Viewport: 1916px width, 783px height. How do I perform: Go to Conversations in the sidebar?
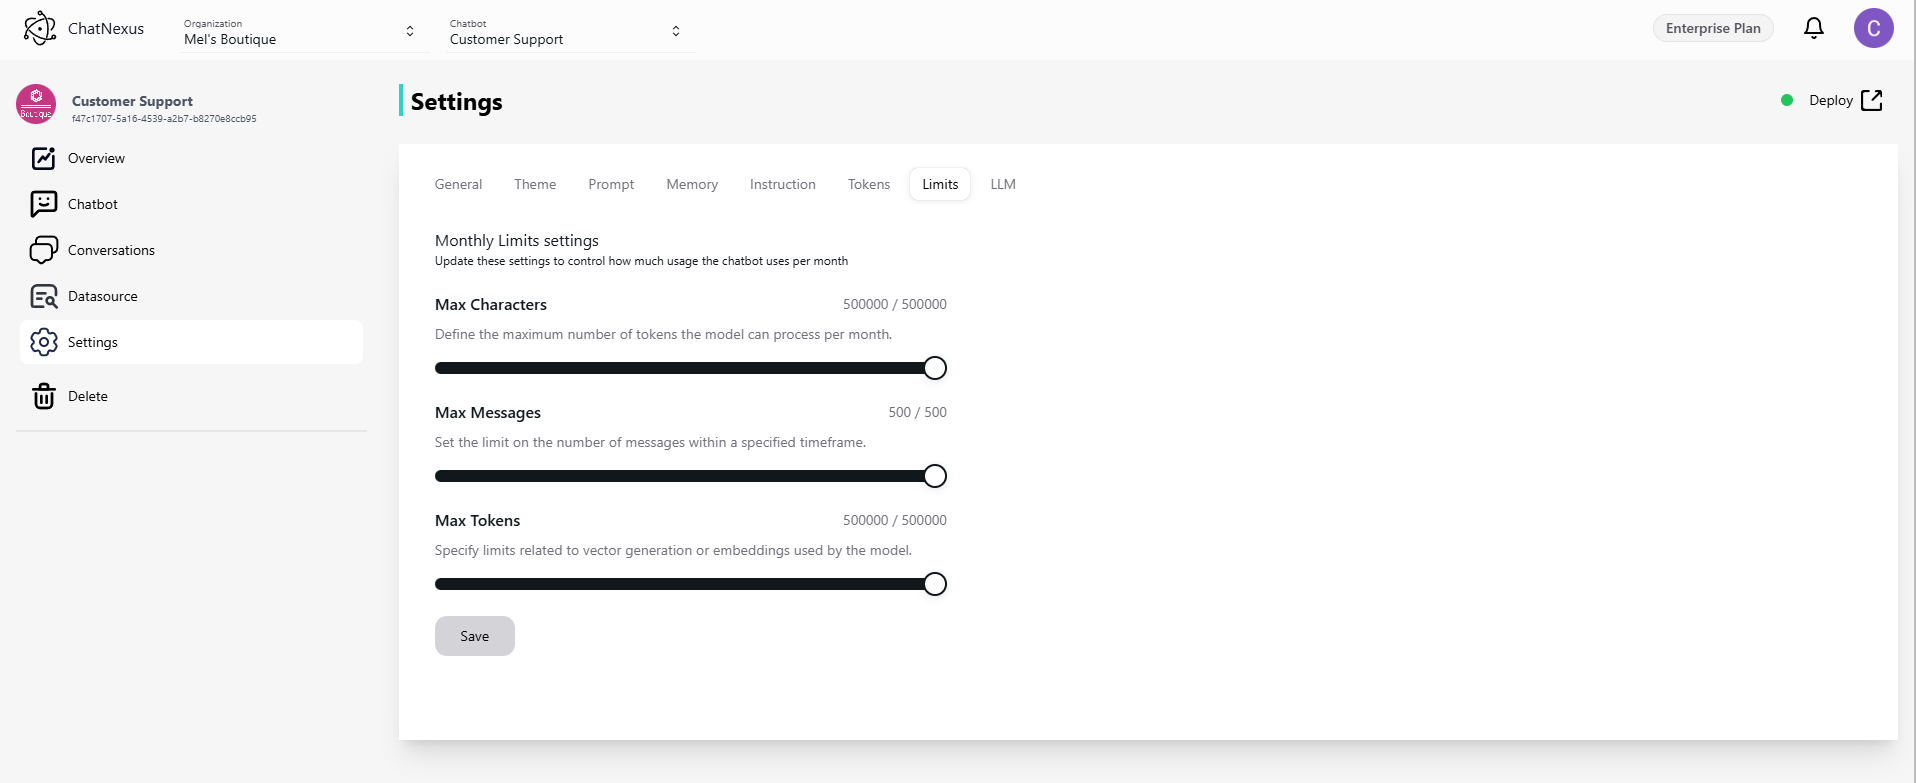[x=191, y=250]
